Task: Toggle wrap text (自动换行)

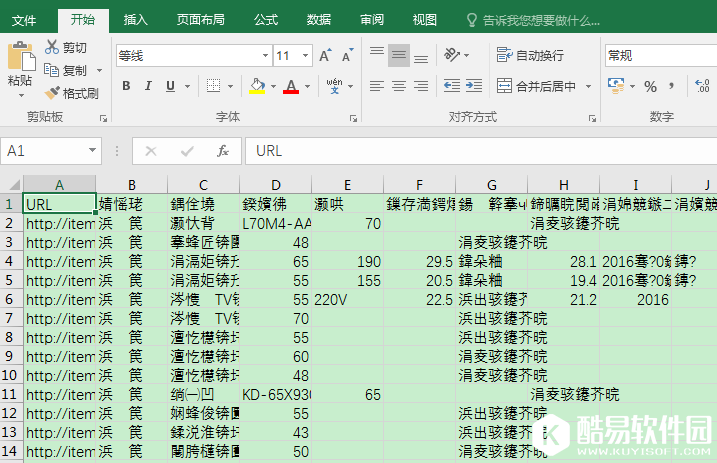Action: click(x=530, y=56)
